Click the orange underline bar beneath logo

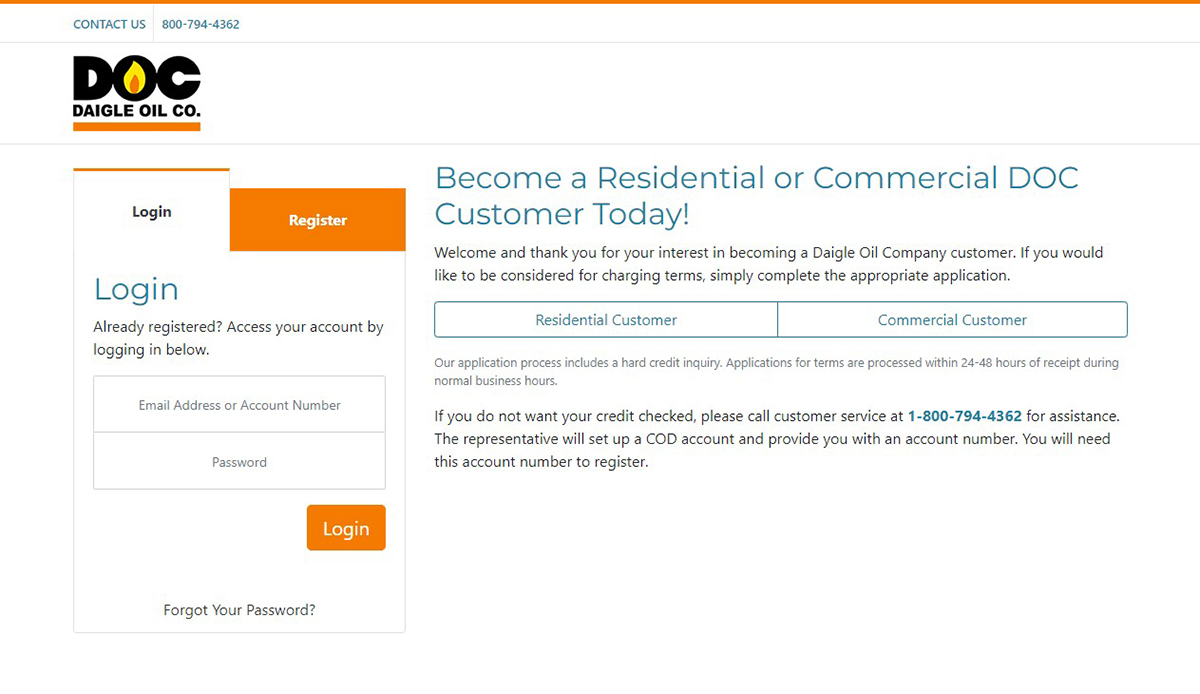[x=137, y=127]
